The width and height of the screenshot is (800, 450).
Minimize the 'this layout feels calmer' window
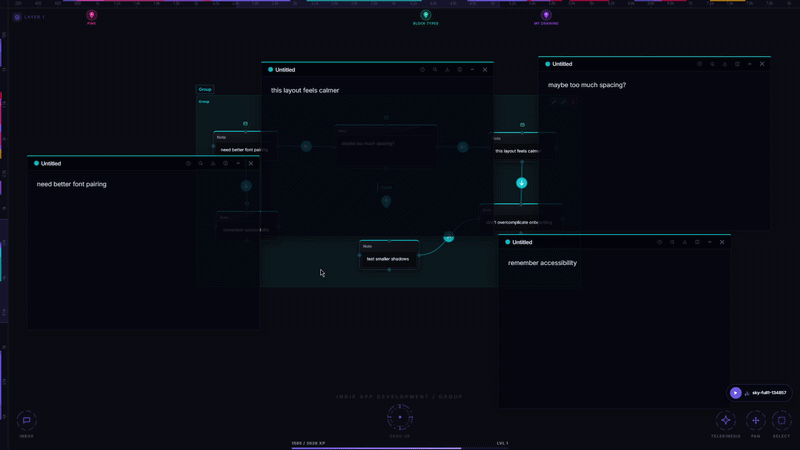[472, 70]
